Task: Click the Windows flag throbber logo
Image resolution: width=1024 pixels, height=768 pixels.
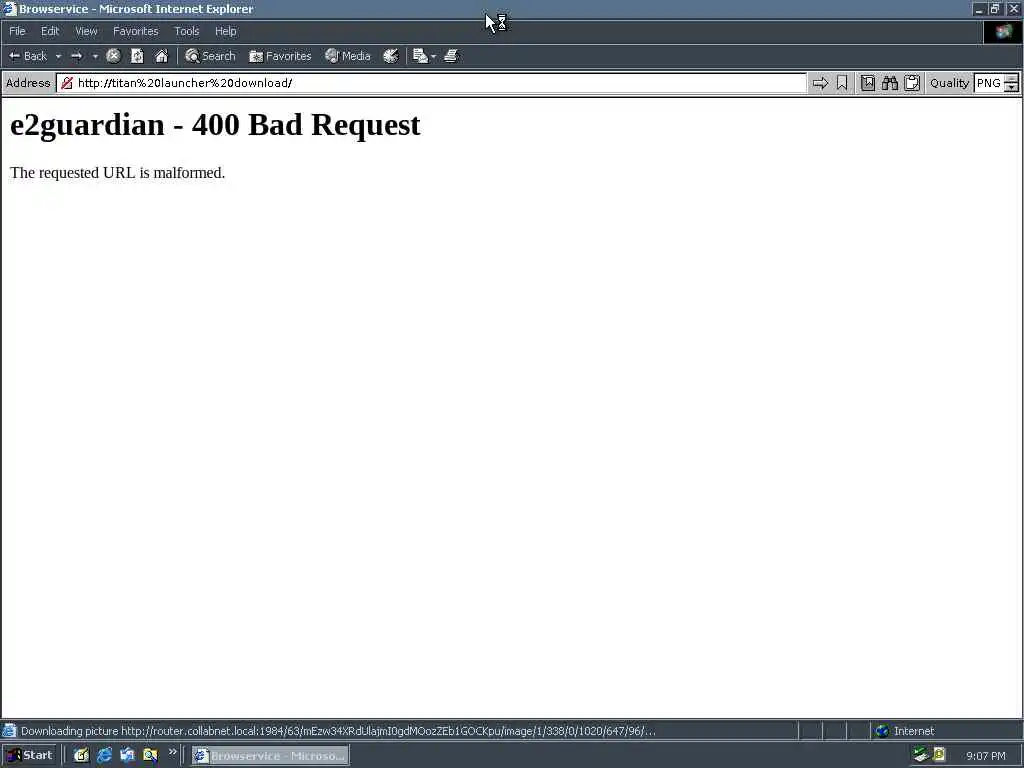Action: (1002, 32)
